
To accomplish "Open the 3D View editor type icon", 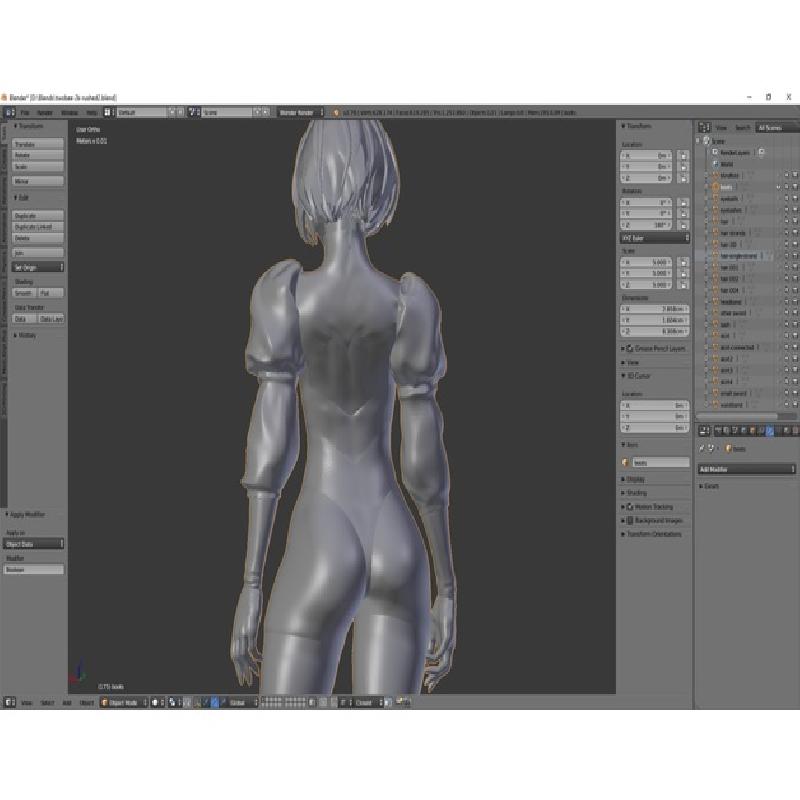I will click(10, 703).
